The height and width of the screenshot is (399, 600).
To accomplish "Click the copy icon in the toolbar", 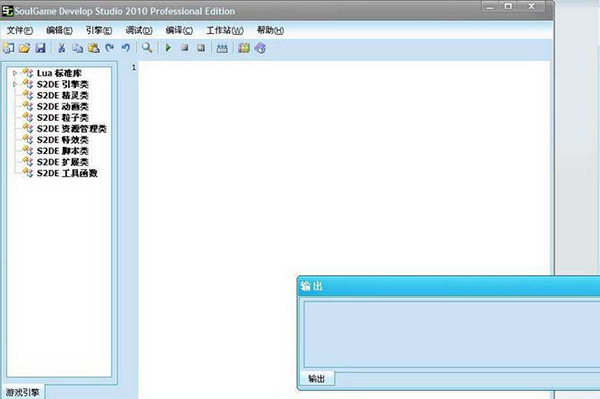I will [x=77, y=48].
